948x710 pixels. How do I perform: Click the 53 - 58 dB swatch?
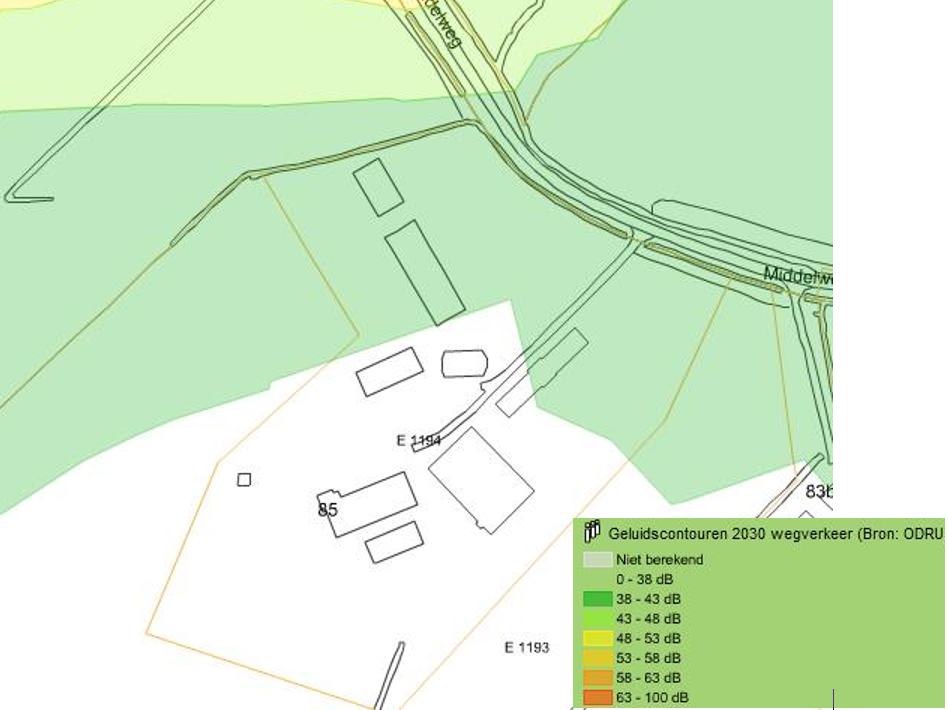click(597, 658)
